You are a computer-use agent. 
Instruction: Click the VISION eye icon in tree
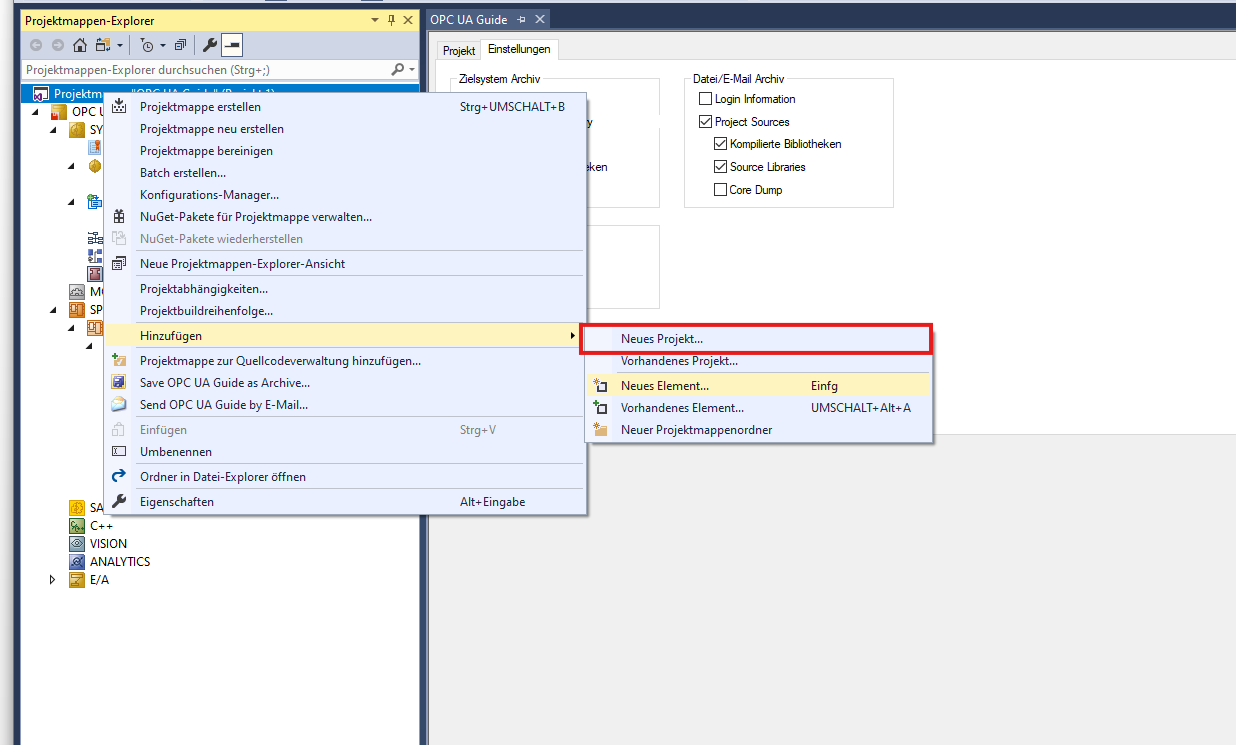(77, 544)
